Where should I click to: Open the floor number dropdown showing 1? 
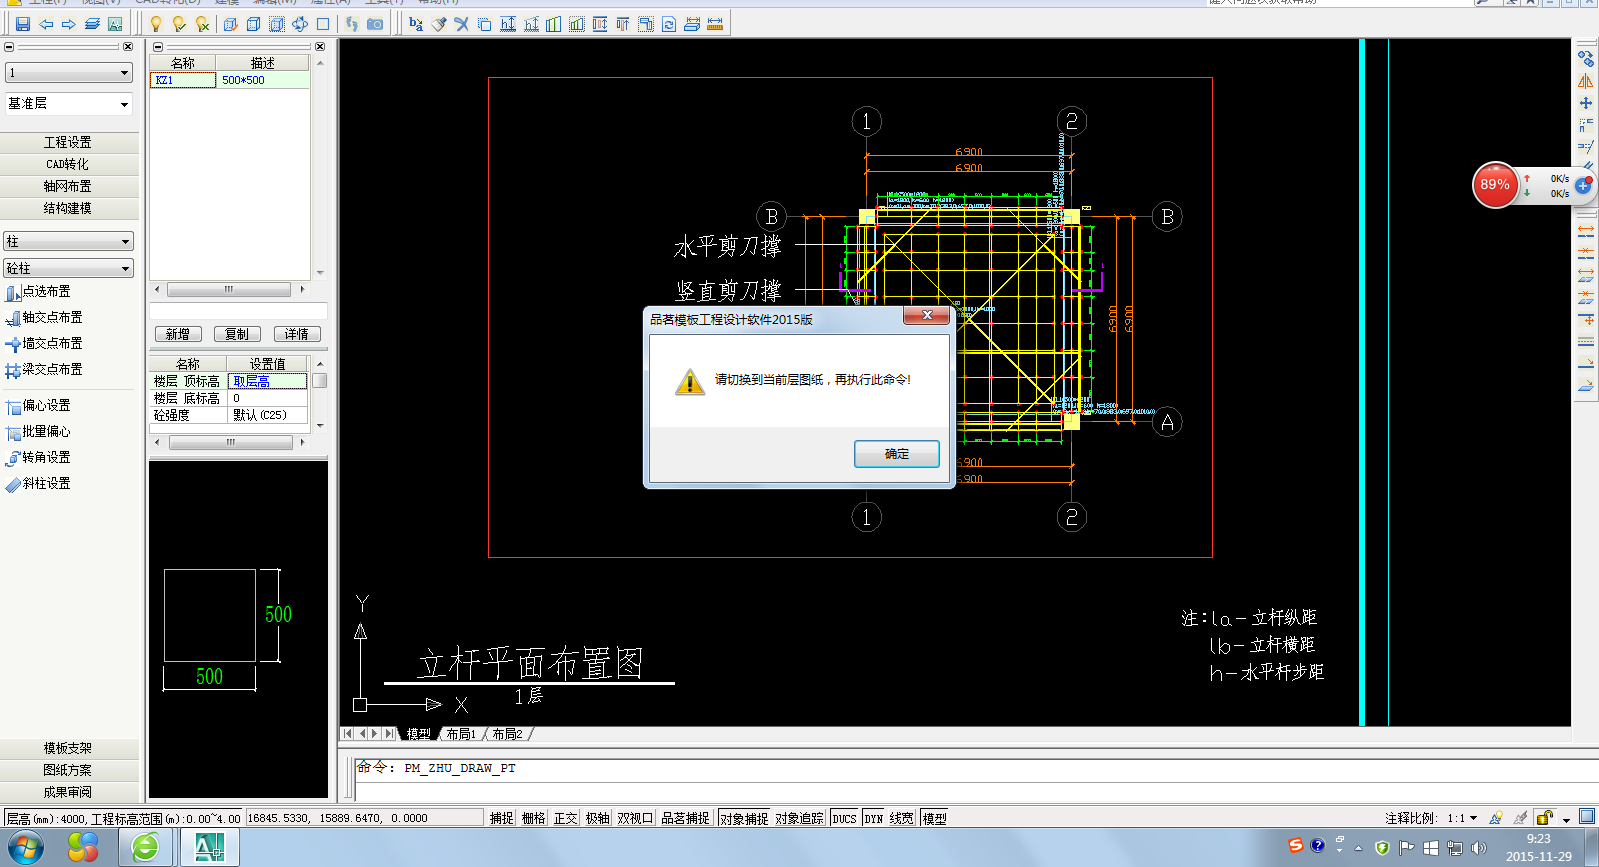(x=69, y=73)
